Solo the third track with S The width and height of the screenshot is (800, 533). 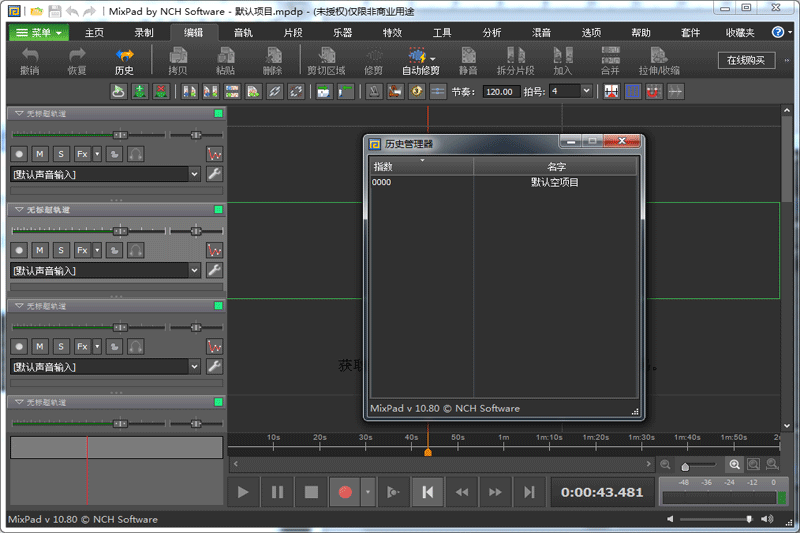61,346
